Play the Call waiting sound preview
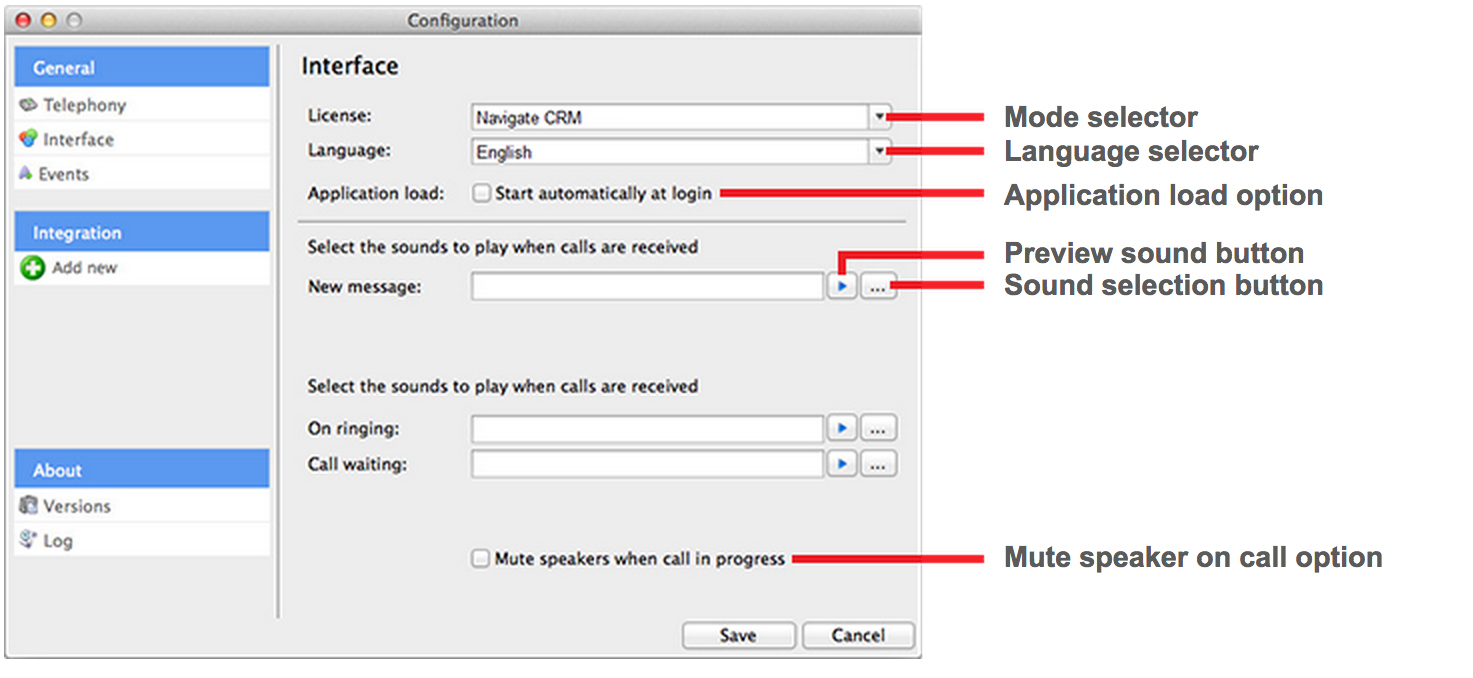This screenshot has height=678, width=1473. (842, 464)
